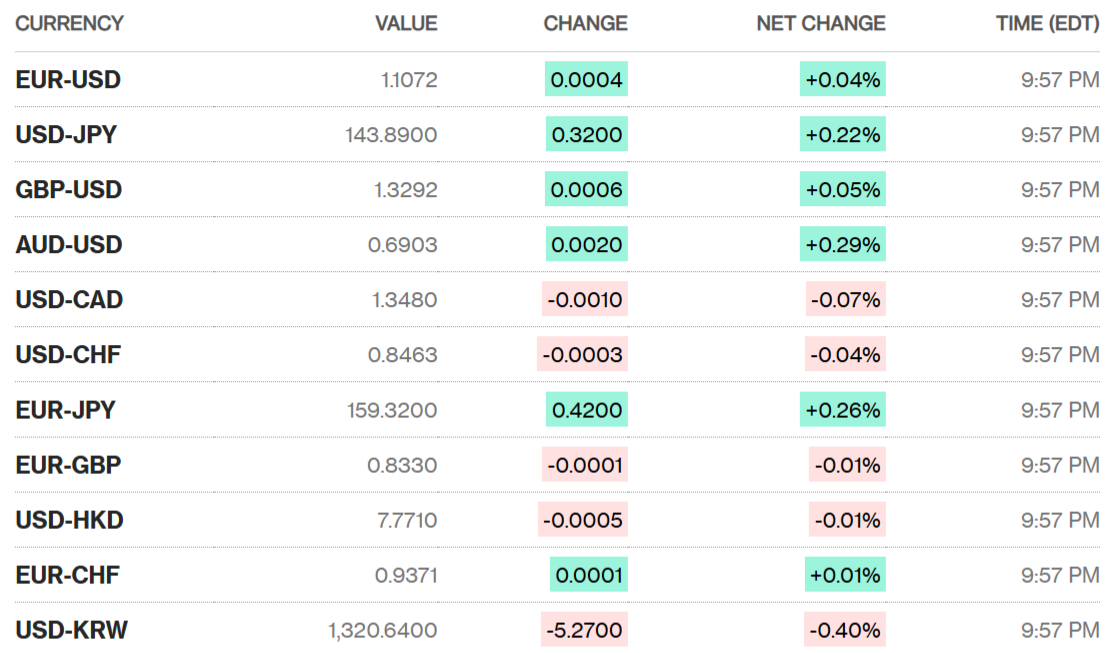Click the NET CHANGE column header
1116x653 pixels.
click(x=821, y=23)
